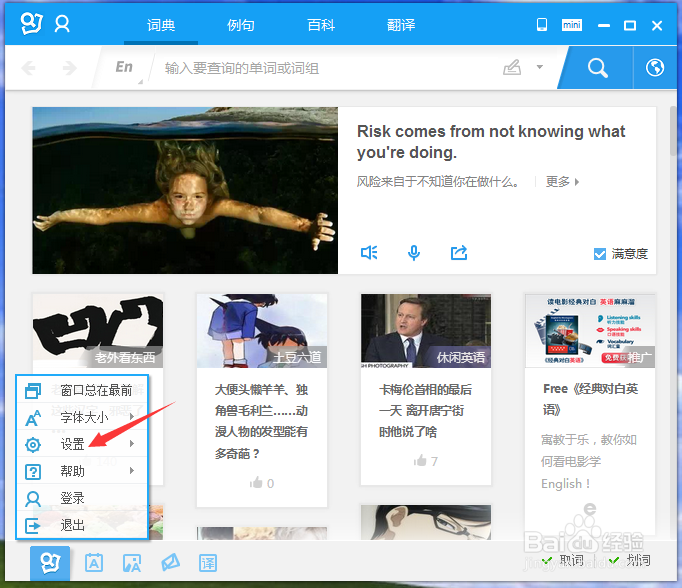This screenshot has height=588, width=682.
Task: Click the login person icon in menu
Action: pos(33,499)
